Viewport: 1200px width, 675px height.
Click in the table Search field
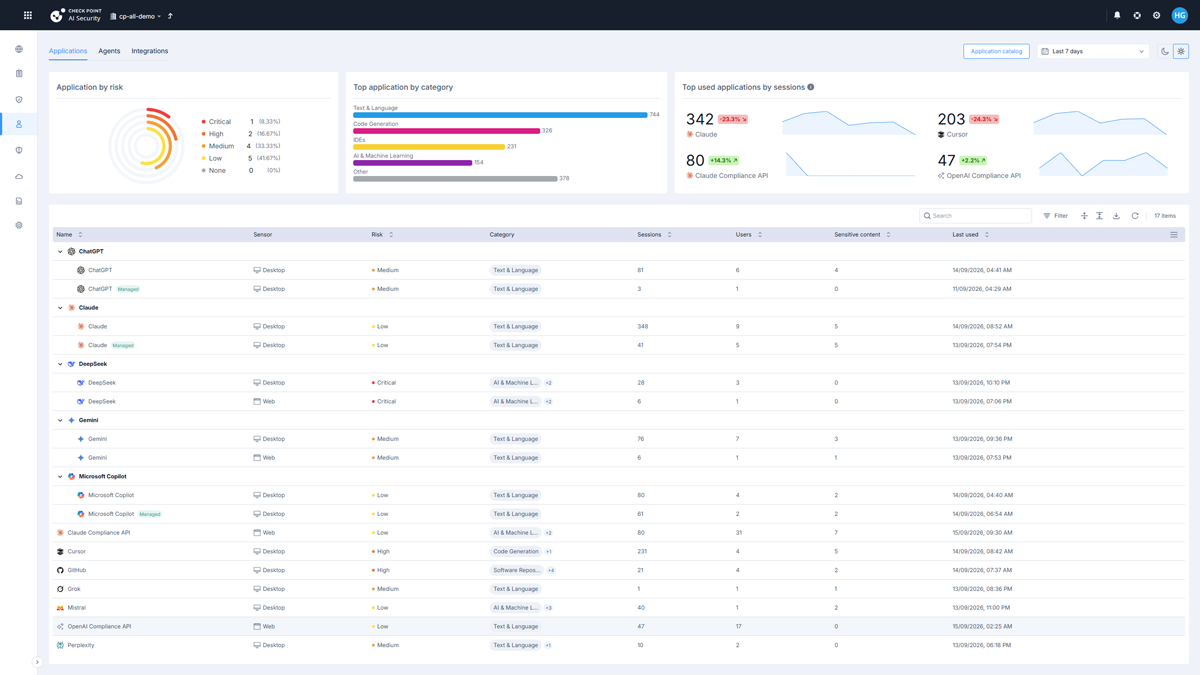tap(975, 216)
